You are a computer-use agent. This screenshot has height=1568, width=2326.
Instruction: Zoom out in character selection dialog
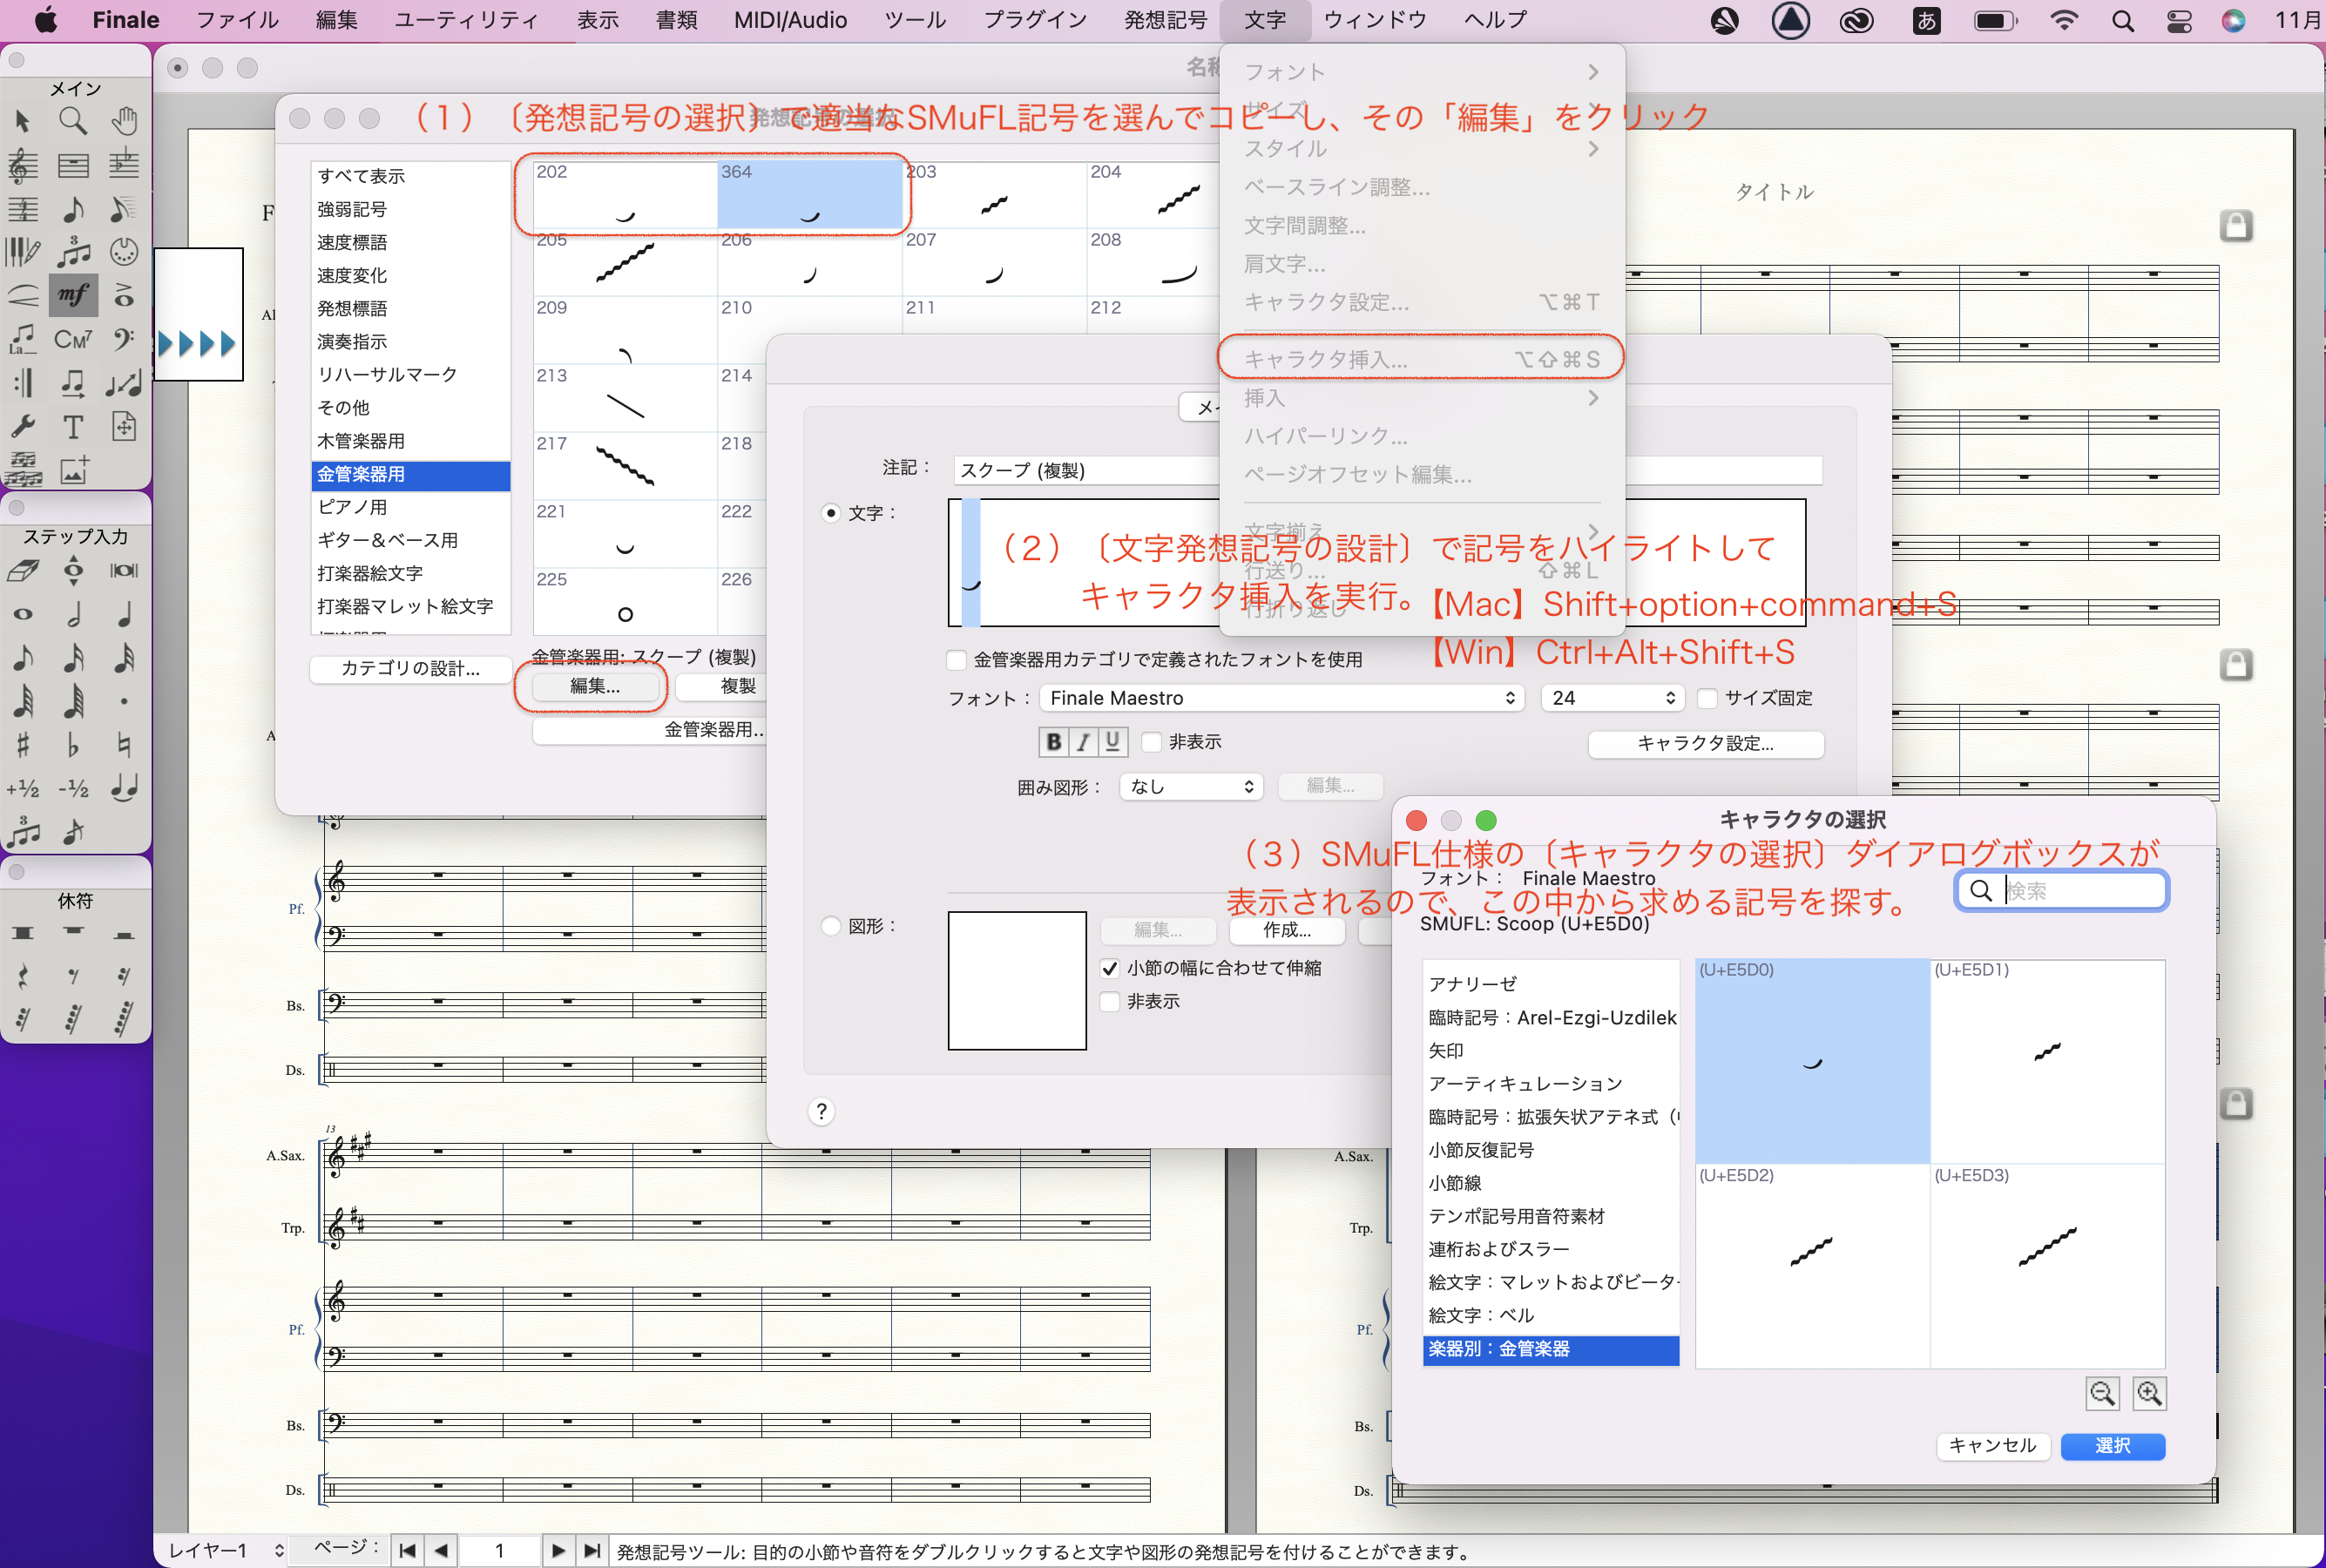coord(2102,1393)
